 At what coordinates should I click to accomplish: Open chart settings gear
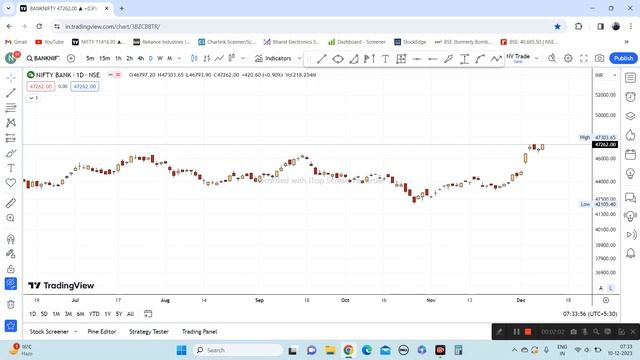568,58
